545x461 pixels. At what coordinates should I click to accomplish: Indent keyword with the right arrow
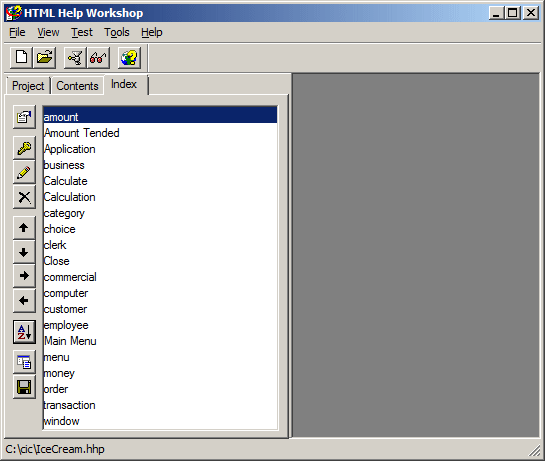(x=24, y=276)
